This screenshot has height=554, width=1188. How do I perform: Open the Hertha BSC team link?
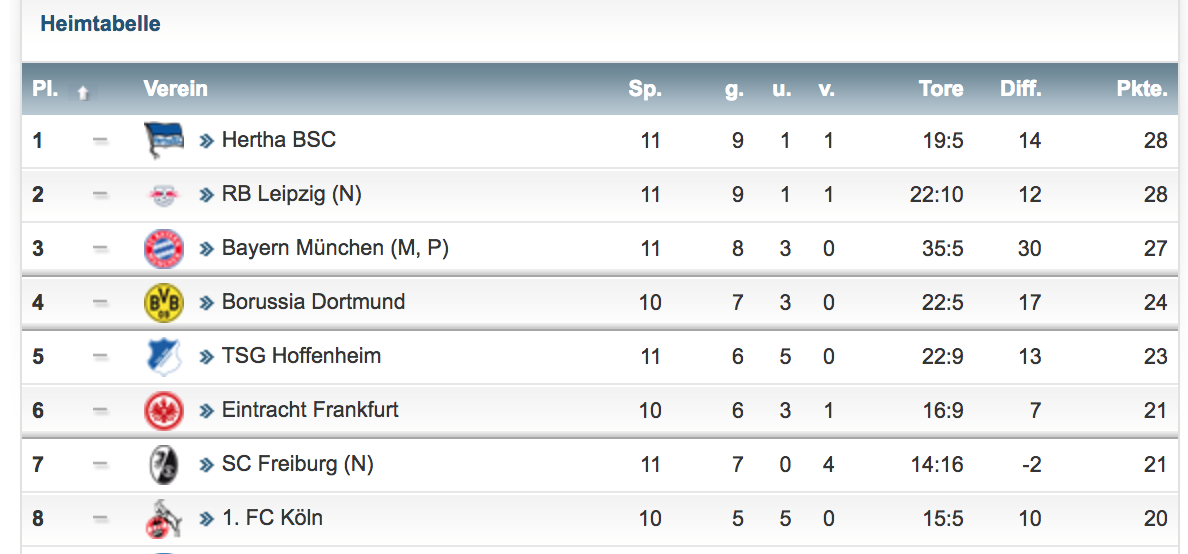278,140
